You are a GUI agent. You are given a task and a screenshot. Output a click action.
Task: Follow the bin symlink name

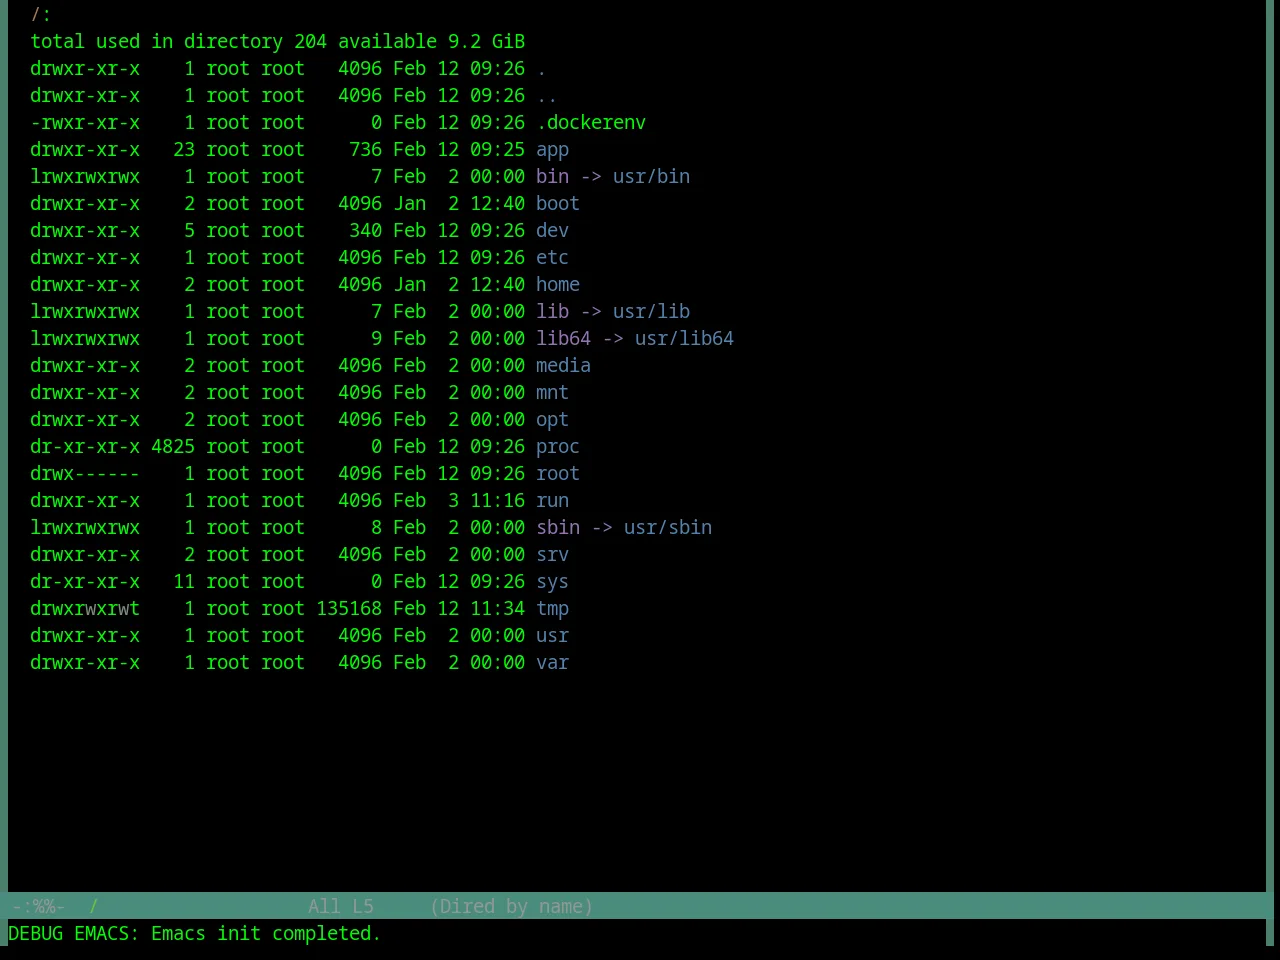click(x=552, y=177)
